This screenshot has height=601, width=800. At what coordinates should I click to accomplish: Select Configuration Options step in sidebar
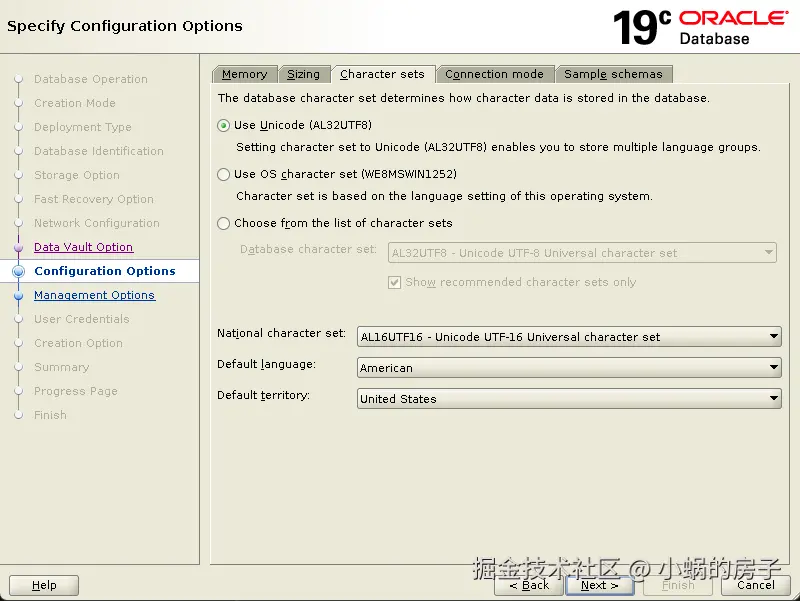(105, 271)
